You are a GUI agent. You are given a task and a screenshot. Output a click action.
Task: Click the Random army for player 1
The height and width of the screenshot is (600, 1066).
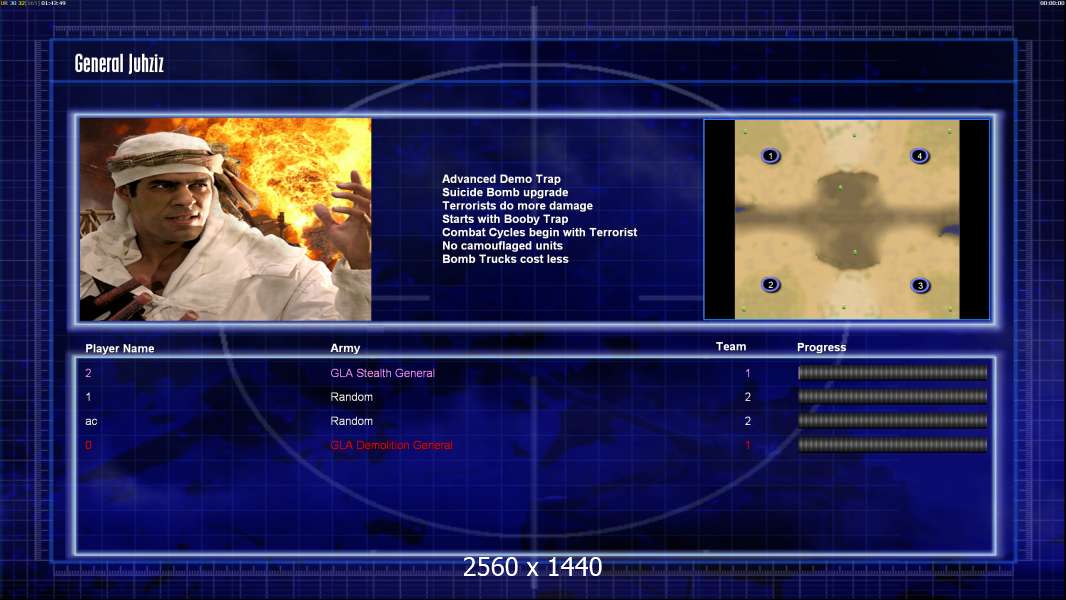351,397
